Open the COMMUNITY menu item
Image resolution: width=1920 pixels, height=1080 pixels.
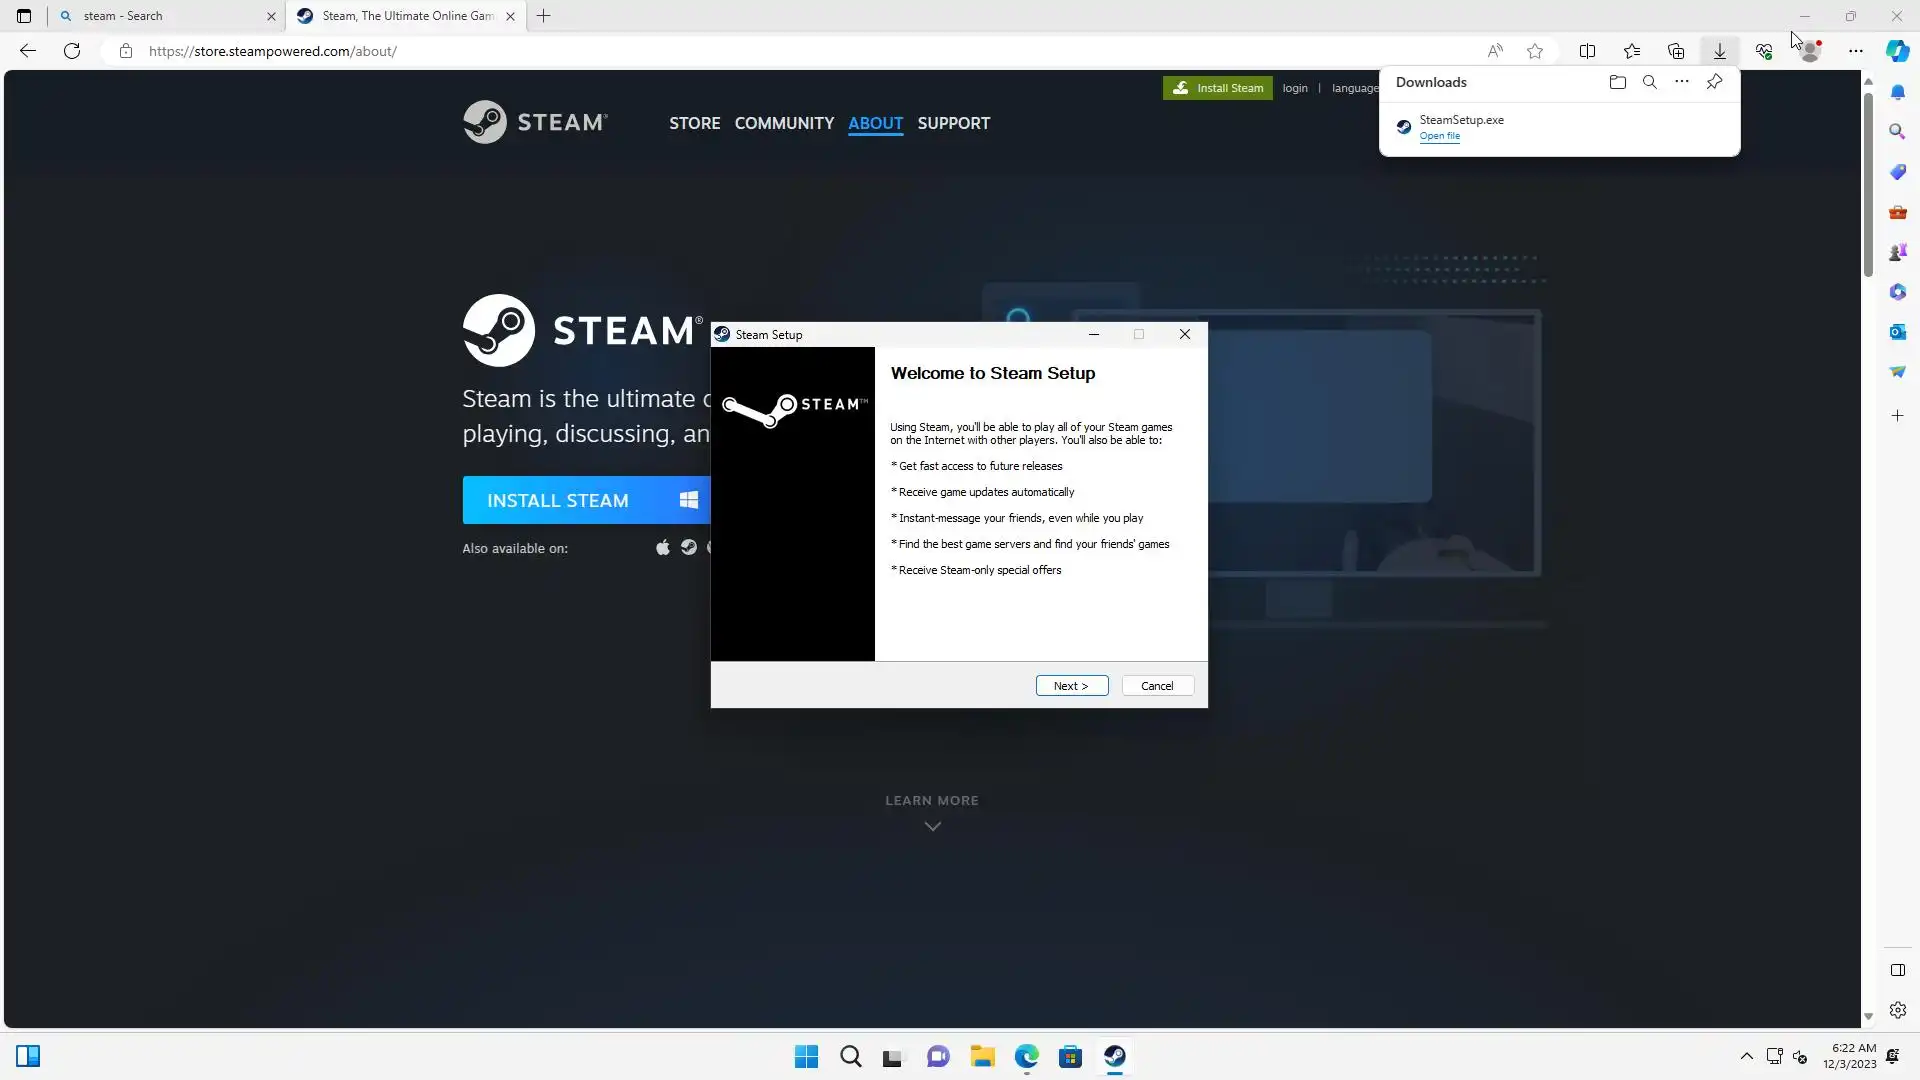coord(784,123)
